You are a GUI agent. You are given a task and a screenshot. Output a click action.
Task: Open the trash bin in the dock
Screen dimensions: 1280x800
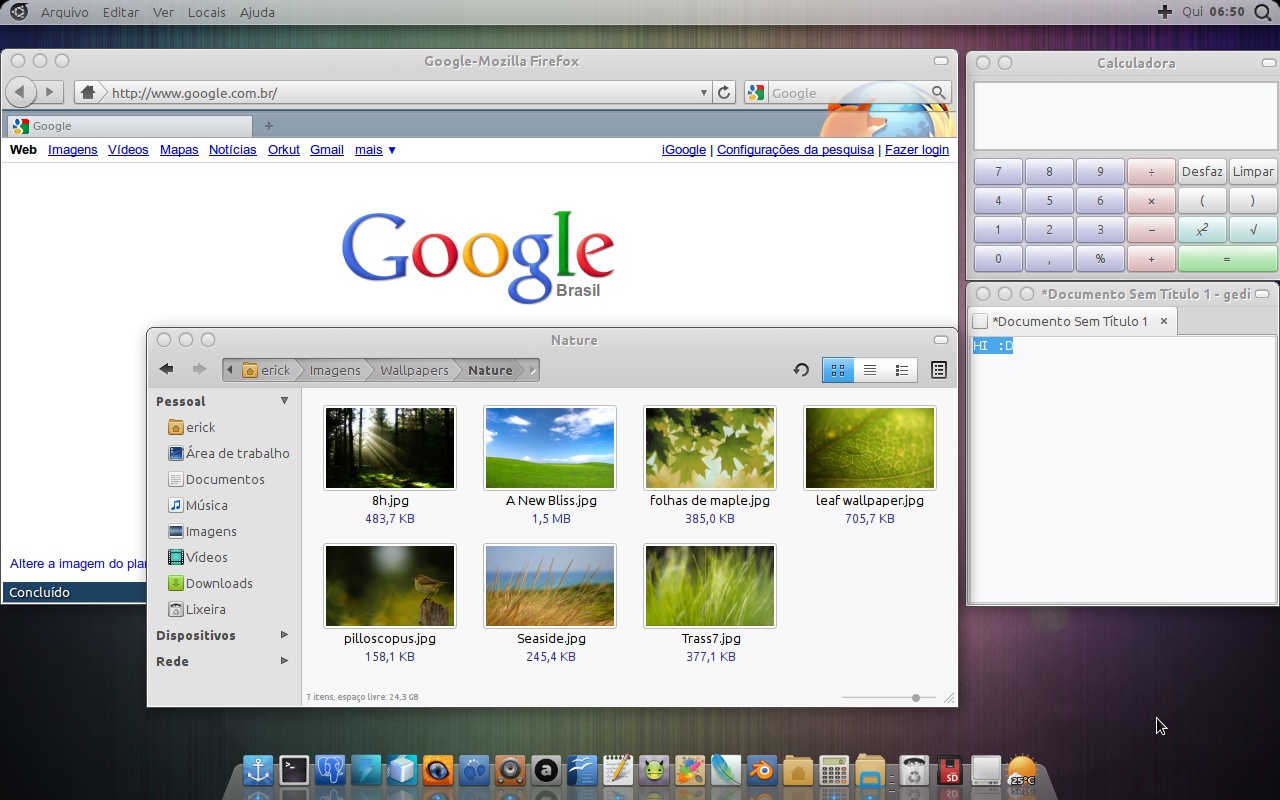pyautogui.click(x=913, y=770)
